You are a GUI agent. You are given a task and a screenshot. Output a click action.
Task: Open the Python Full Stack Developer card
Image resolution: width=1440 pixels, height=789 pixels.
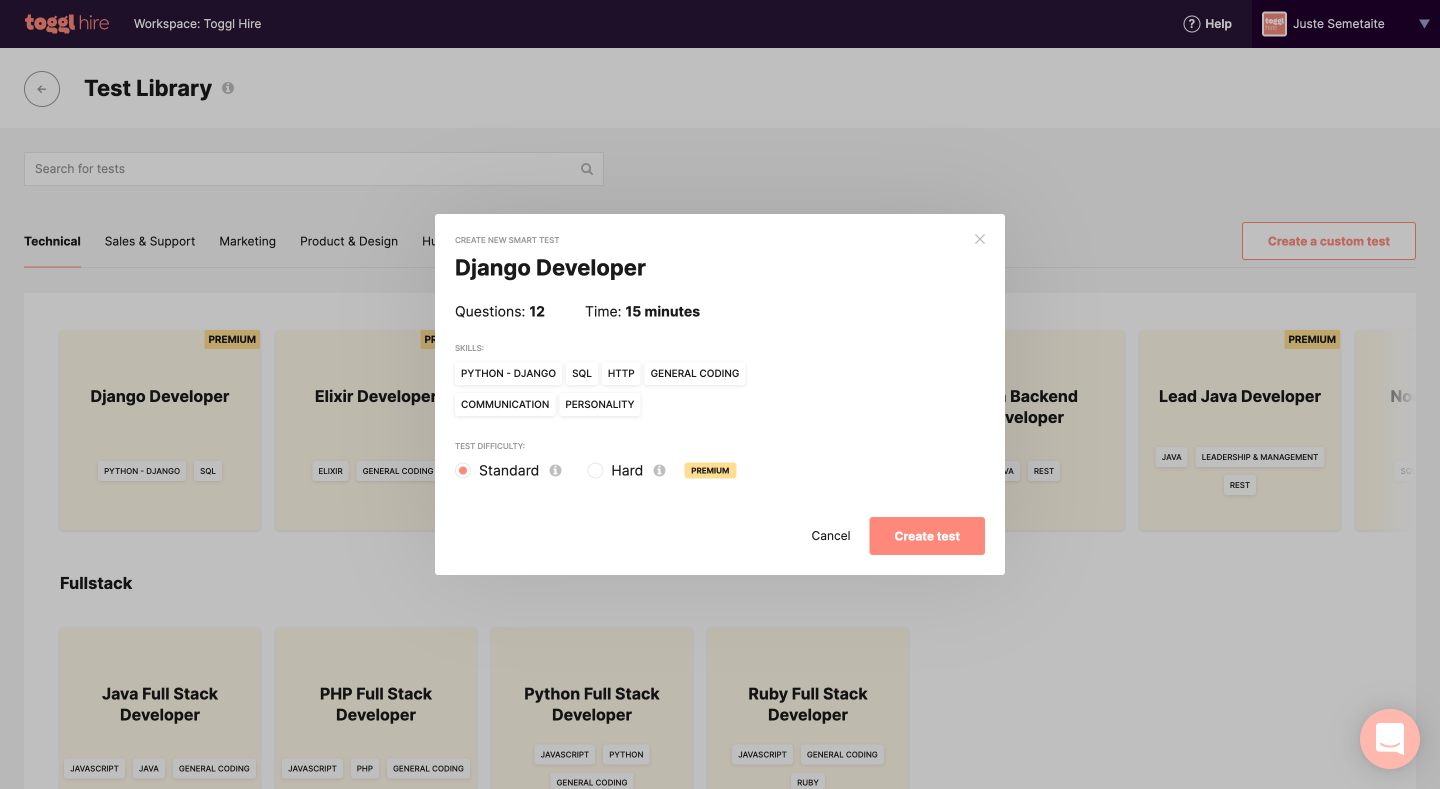[x=592, y=708]
